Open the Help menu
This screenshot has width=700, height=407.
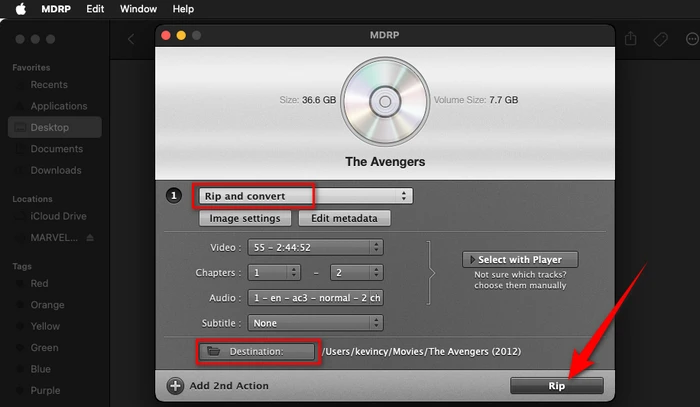tap(183, 9)
